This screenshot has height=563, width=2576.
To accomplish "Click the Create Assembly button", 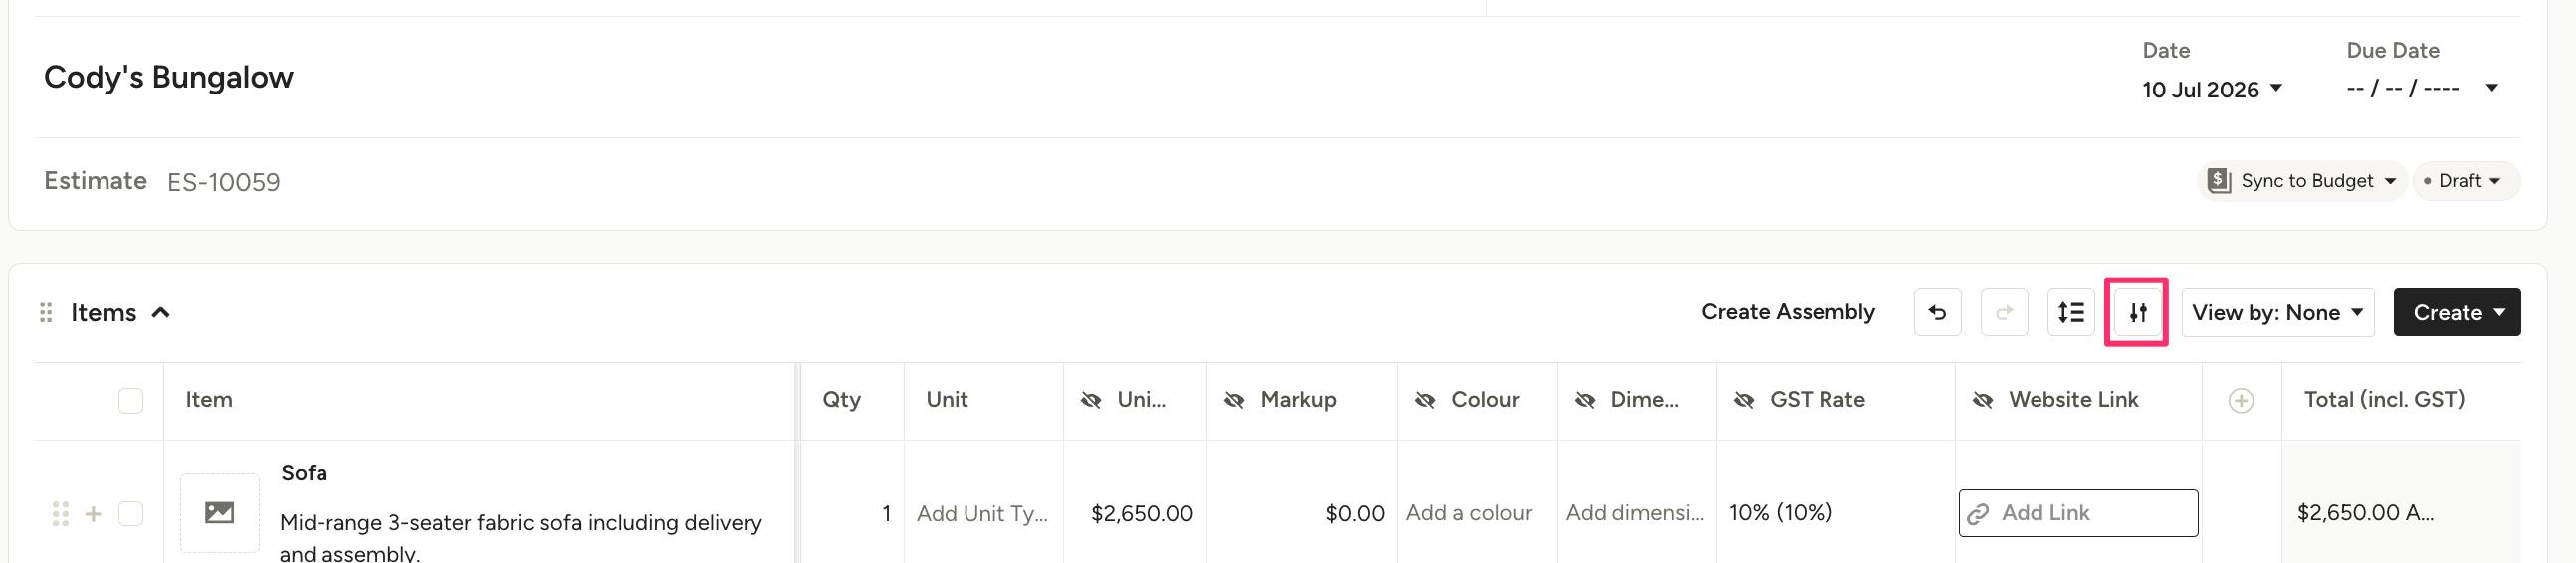I will click(1788, 312).
